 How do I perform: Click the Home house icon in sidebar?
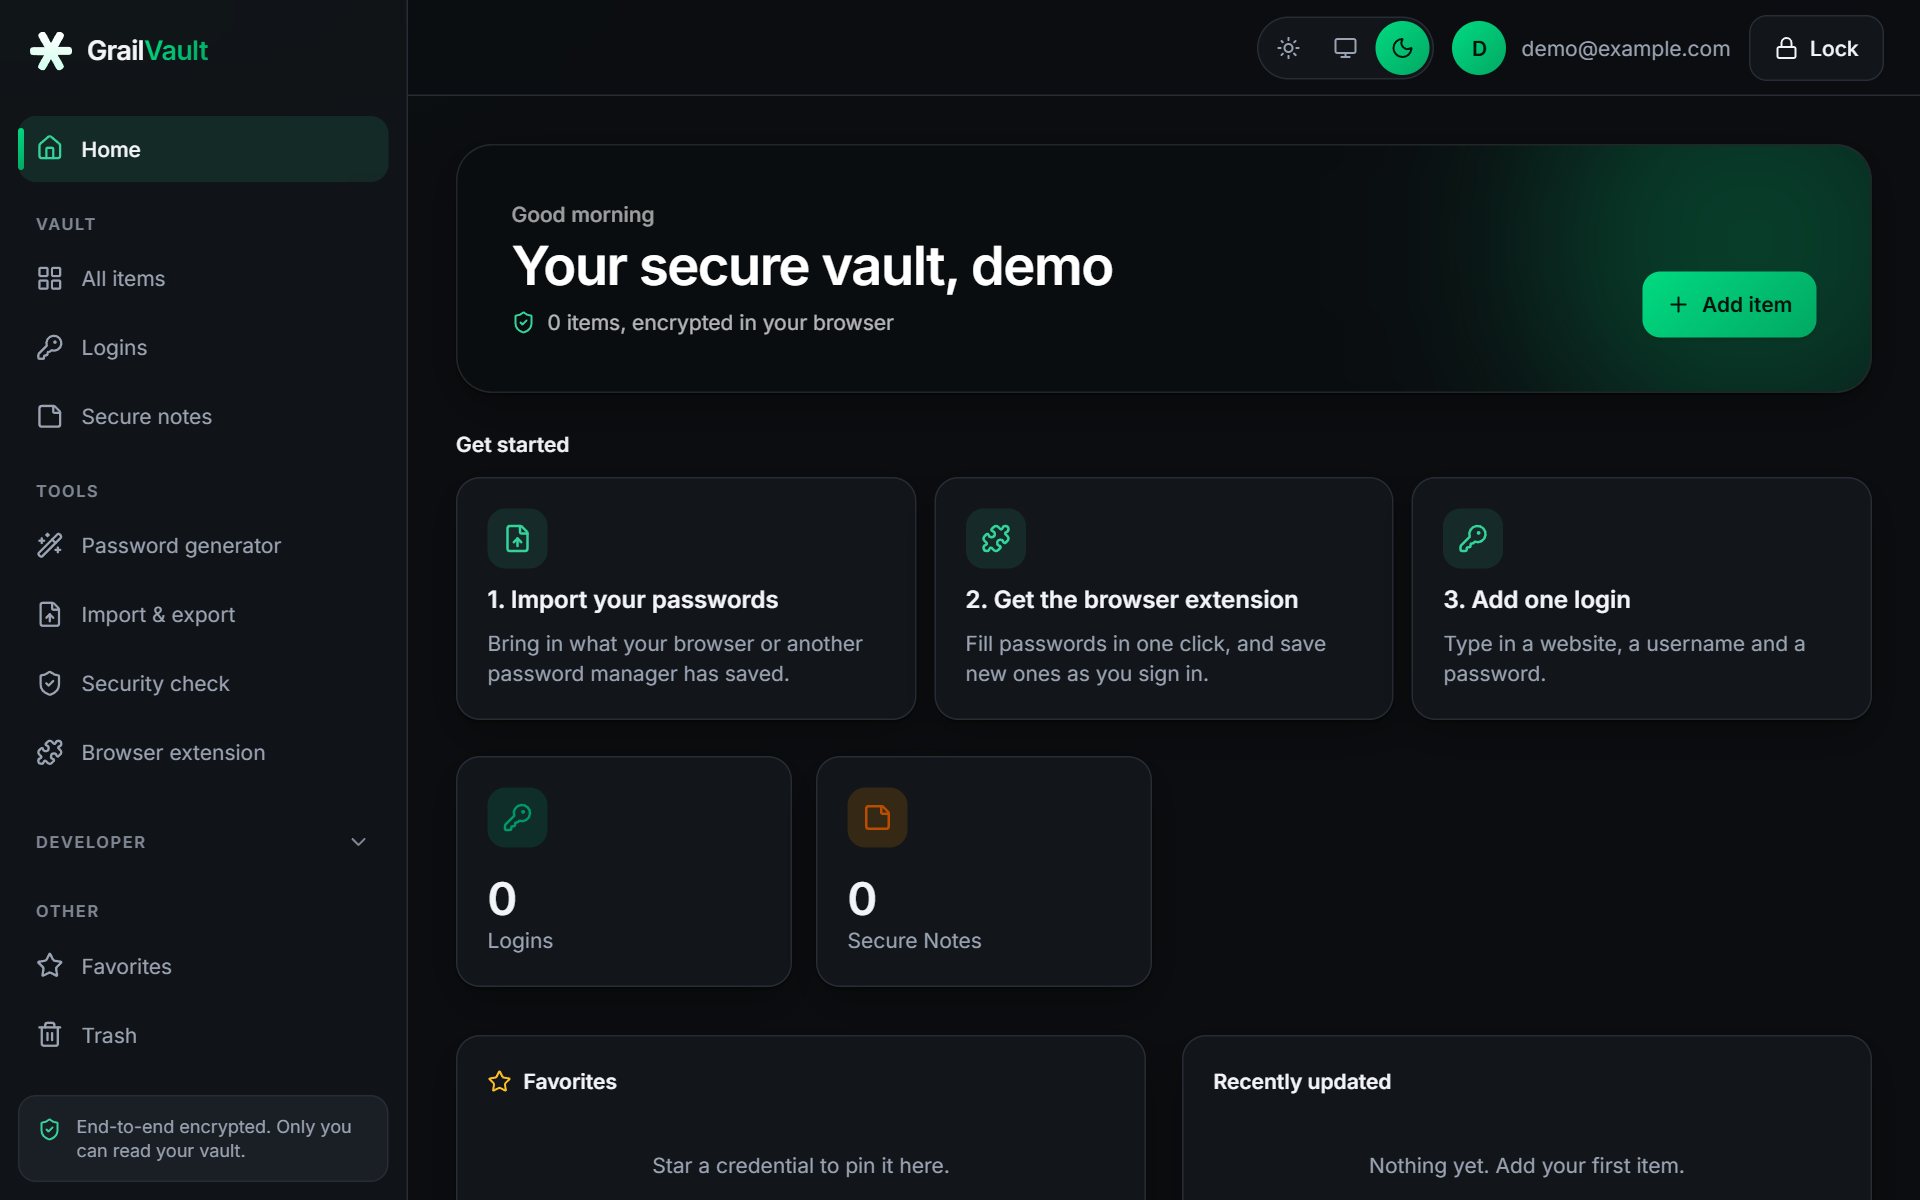point(50,148)
